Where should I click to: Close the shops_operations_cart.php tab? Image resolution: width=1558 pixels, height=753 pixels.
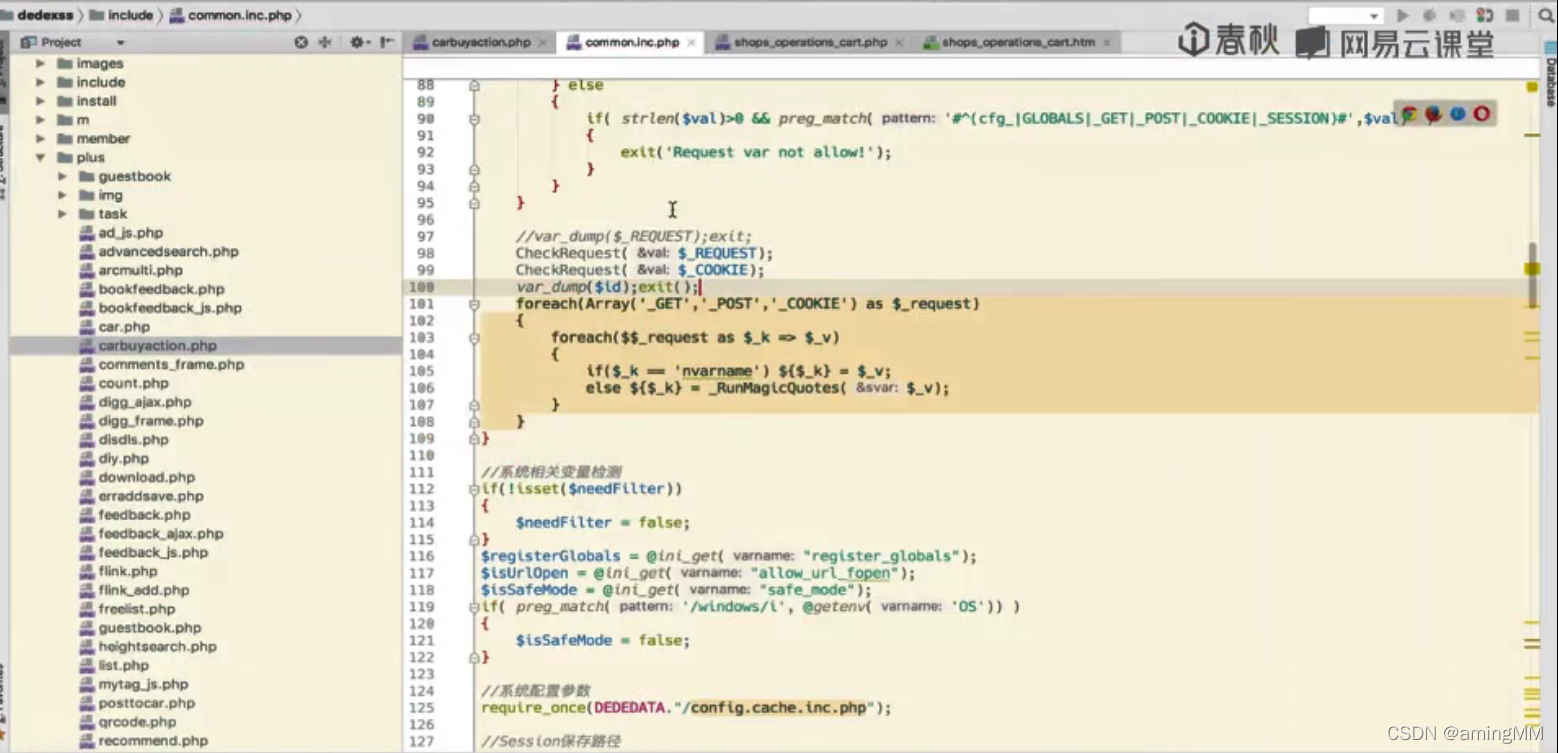click(899, 43)
